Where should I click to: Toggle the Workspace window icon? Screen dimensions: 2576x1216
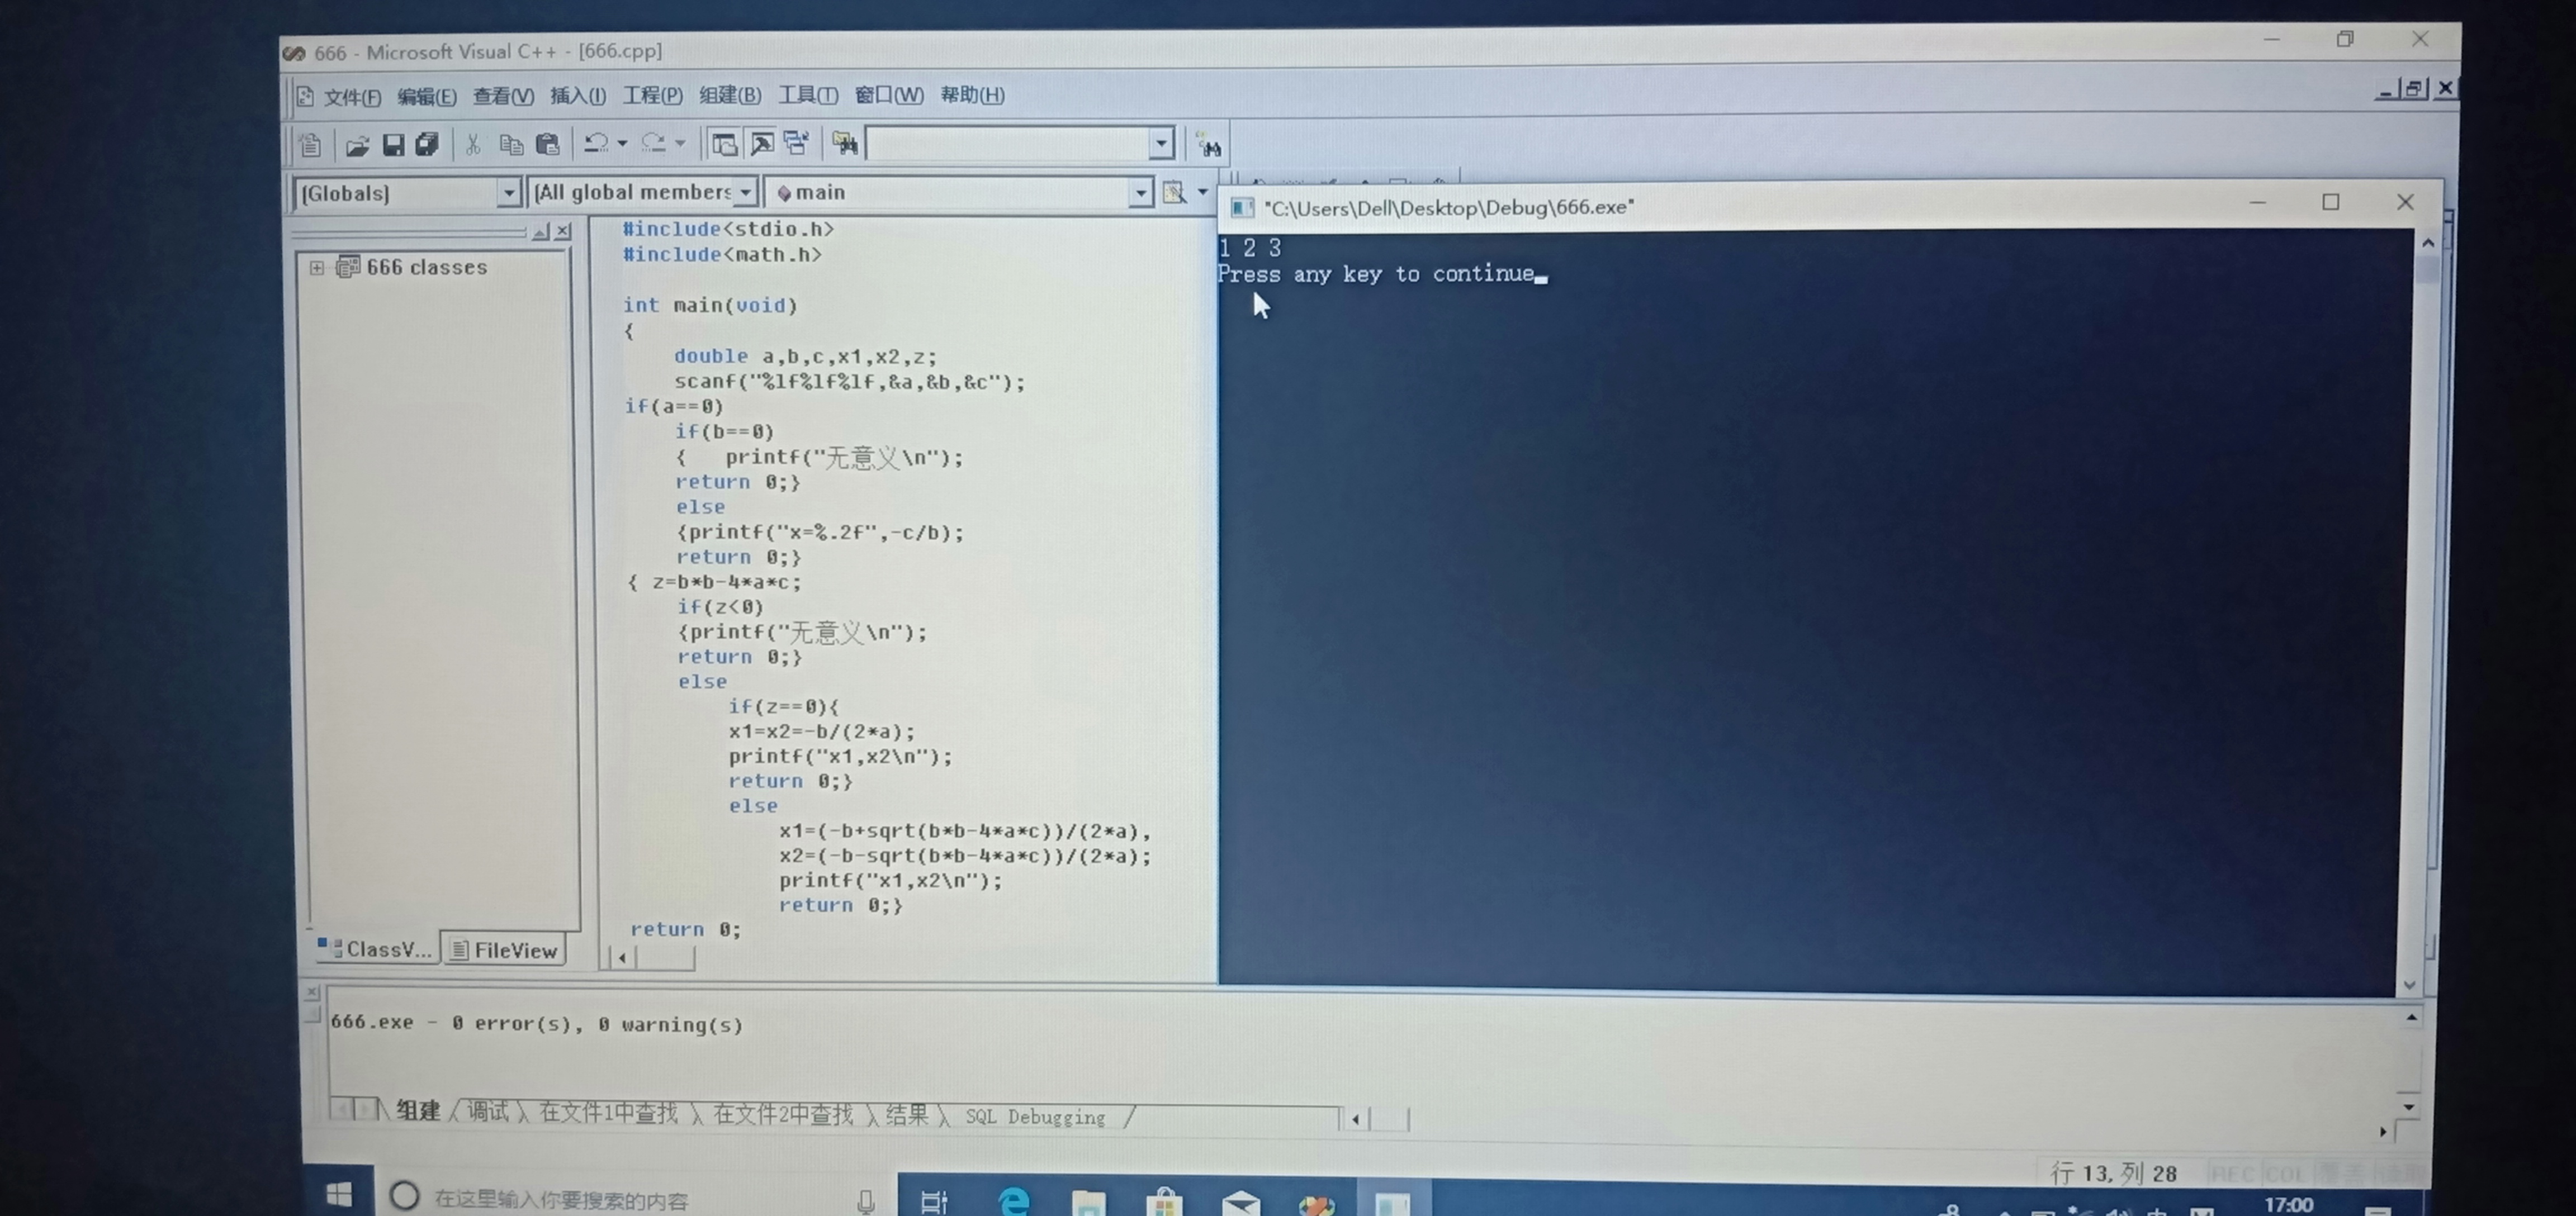[x=724, y=144]
